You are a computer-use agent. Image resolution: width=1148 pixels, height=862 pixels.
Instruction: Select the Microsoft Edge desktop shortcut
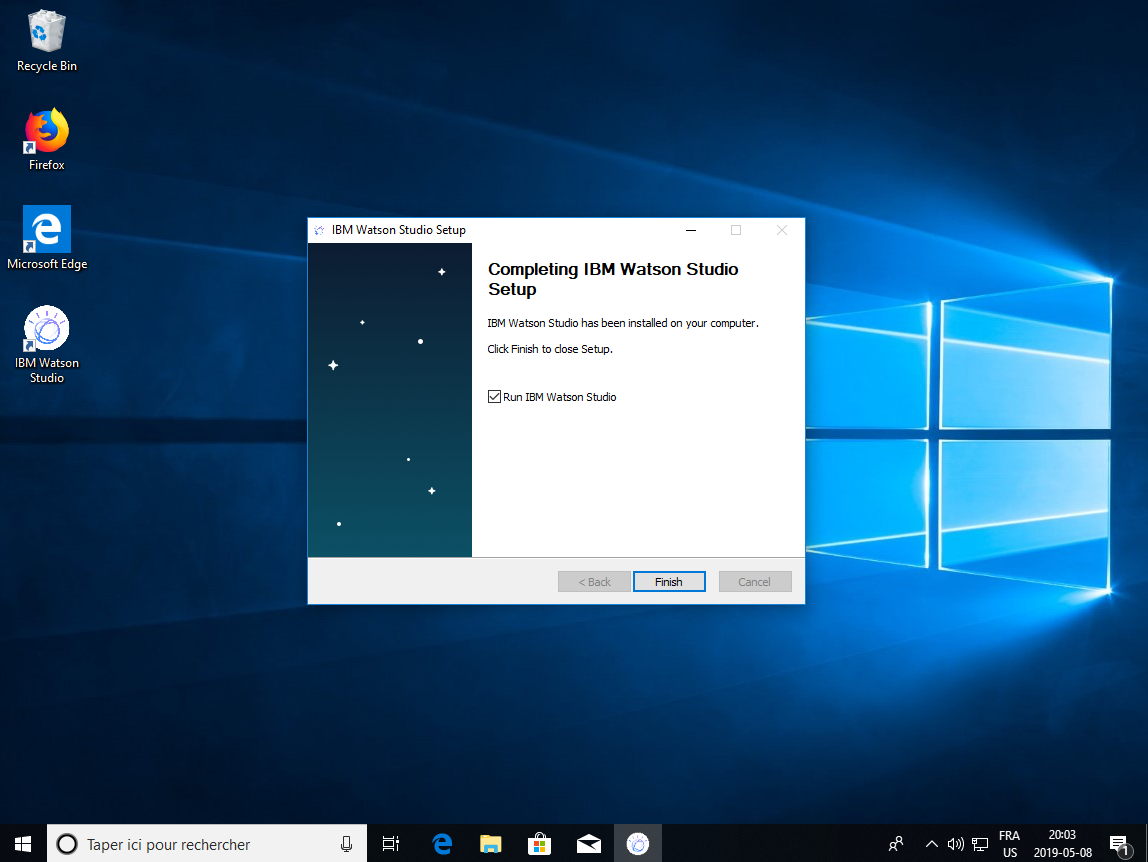coord(47,232)
